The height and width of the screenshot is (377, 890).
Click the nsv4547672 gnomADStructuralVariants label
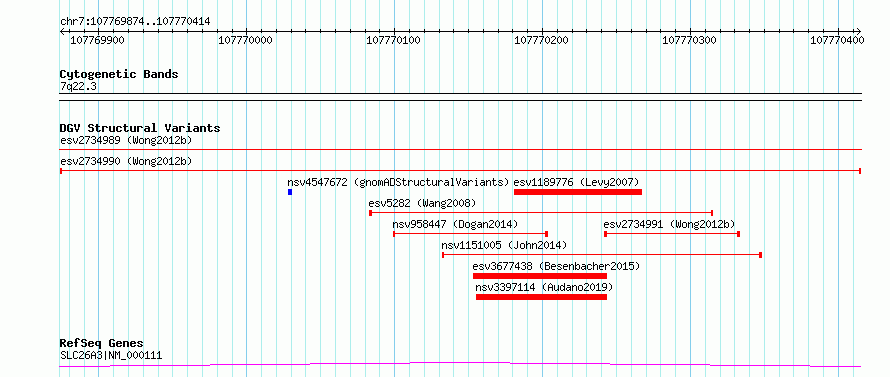tap(398, 182)
